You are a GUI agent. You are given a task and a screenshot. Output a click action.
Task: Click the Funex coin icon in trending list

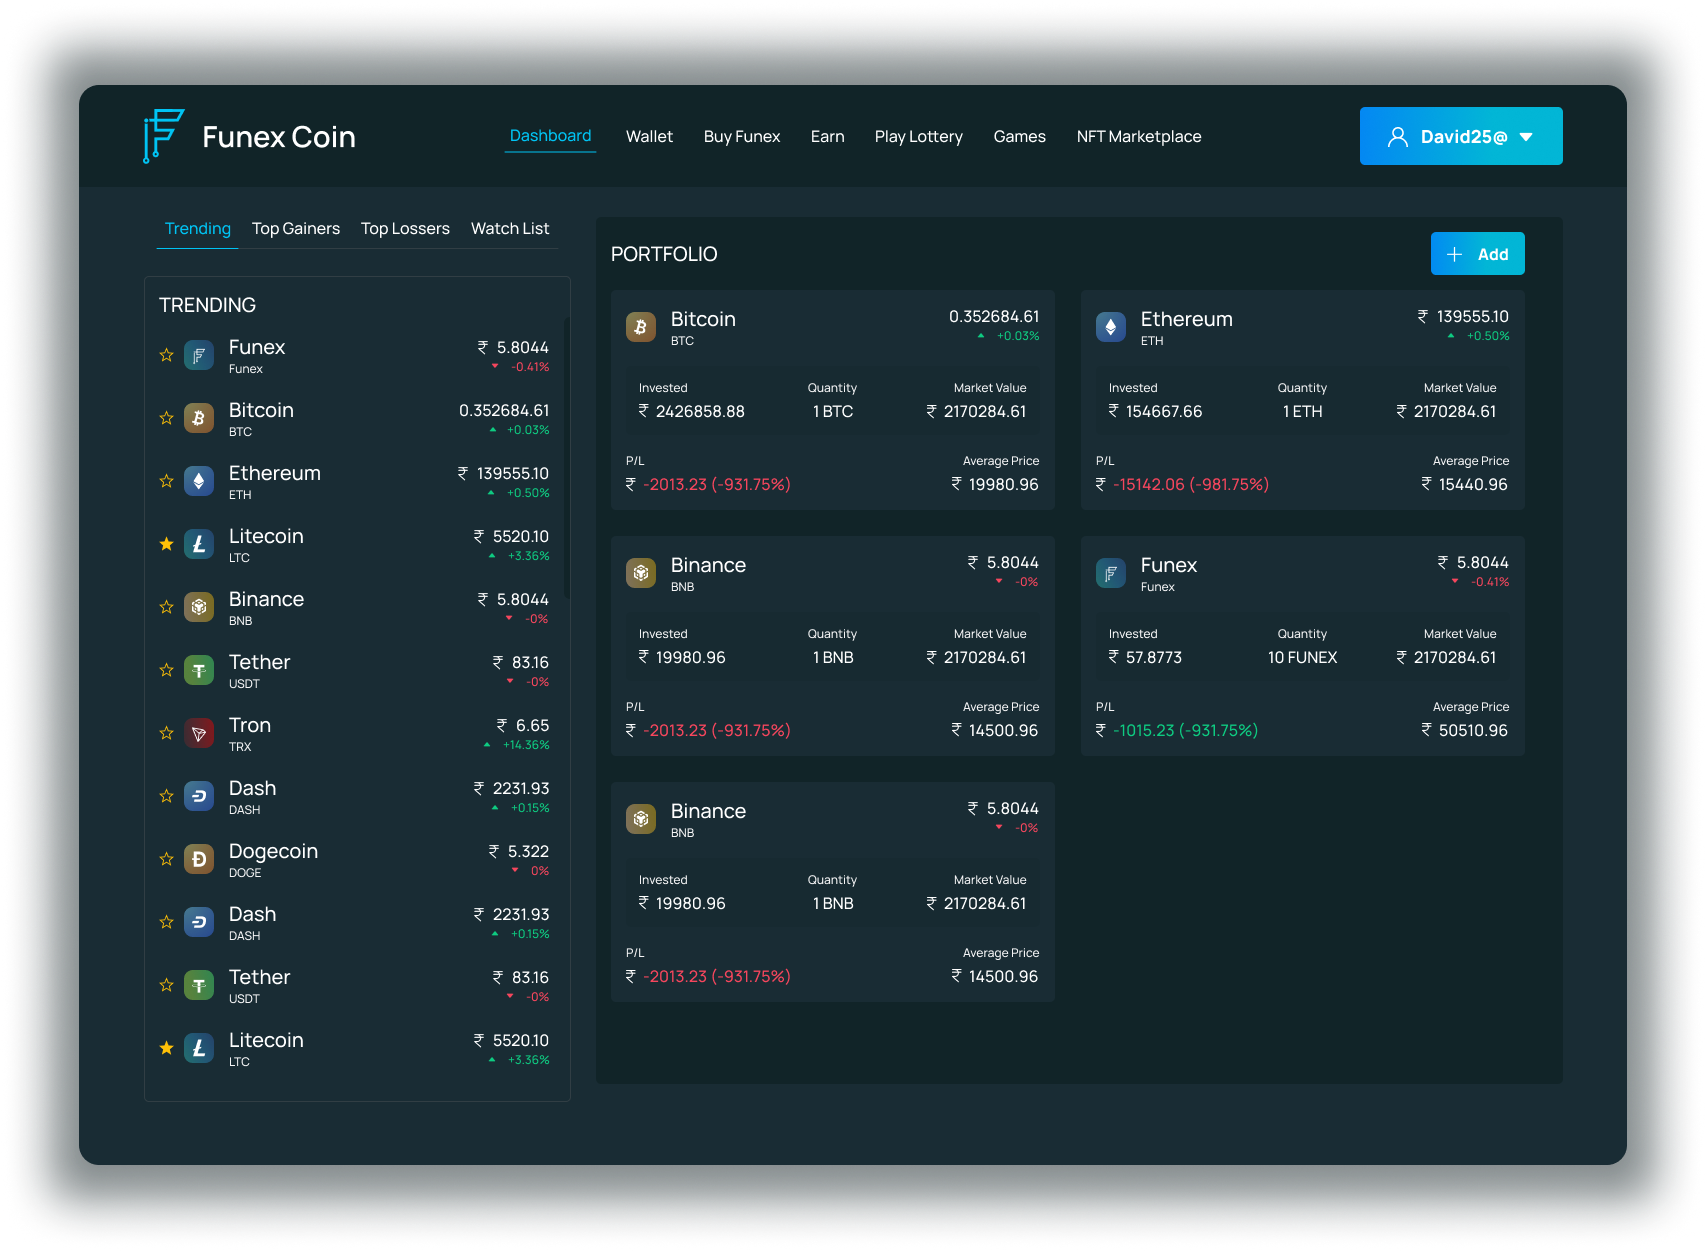tap(199, 355)
